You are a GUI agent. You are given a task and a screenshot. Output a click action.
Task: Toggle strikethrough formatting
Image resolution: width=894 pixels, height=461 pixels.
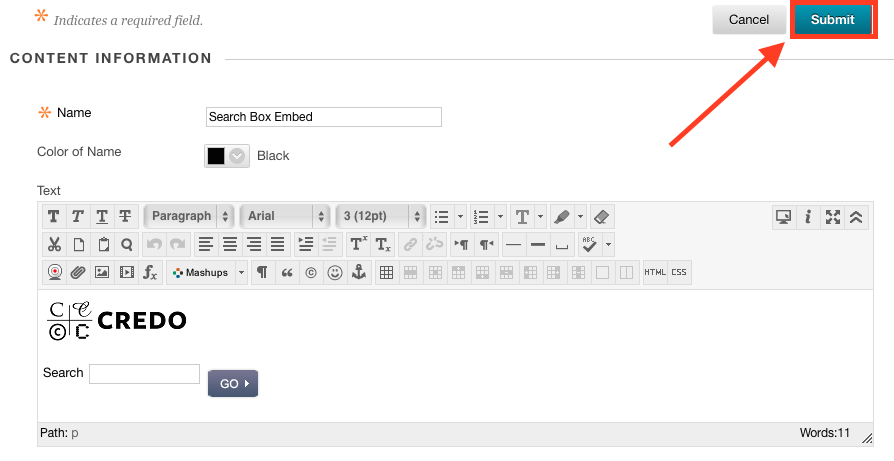click(125, 217)
